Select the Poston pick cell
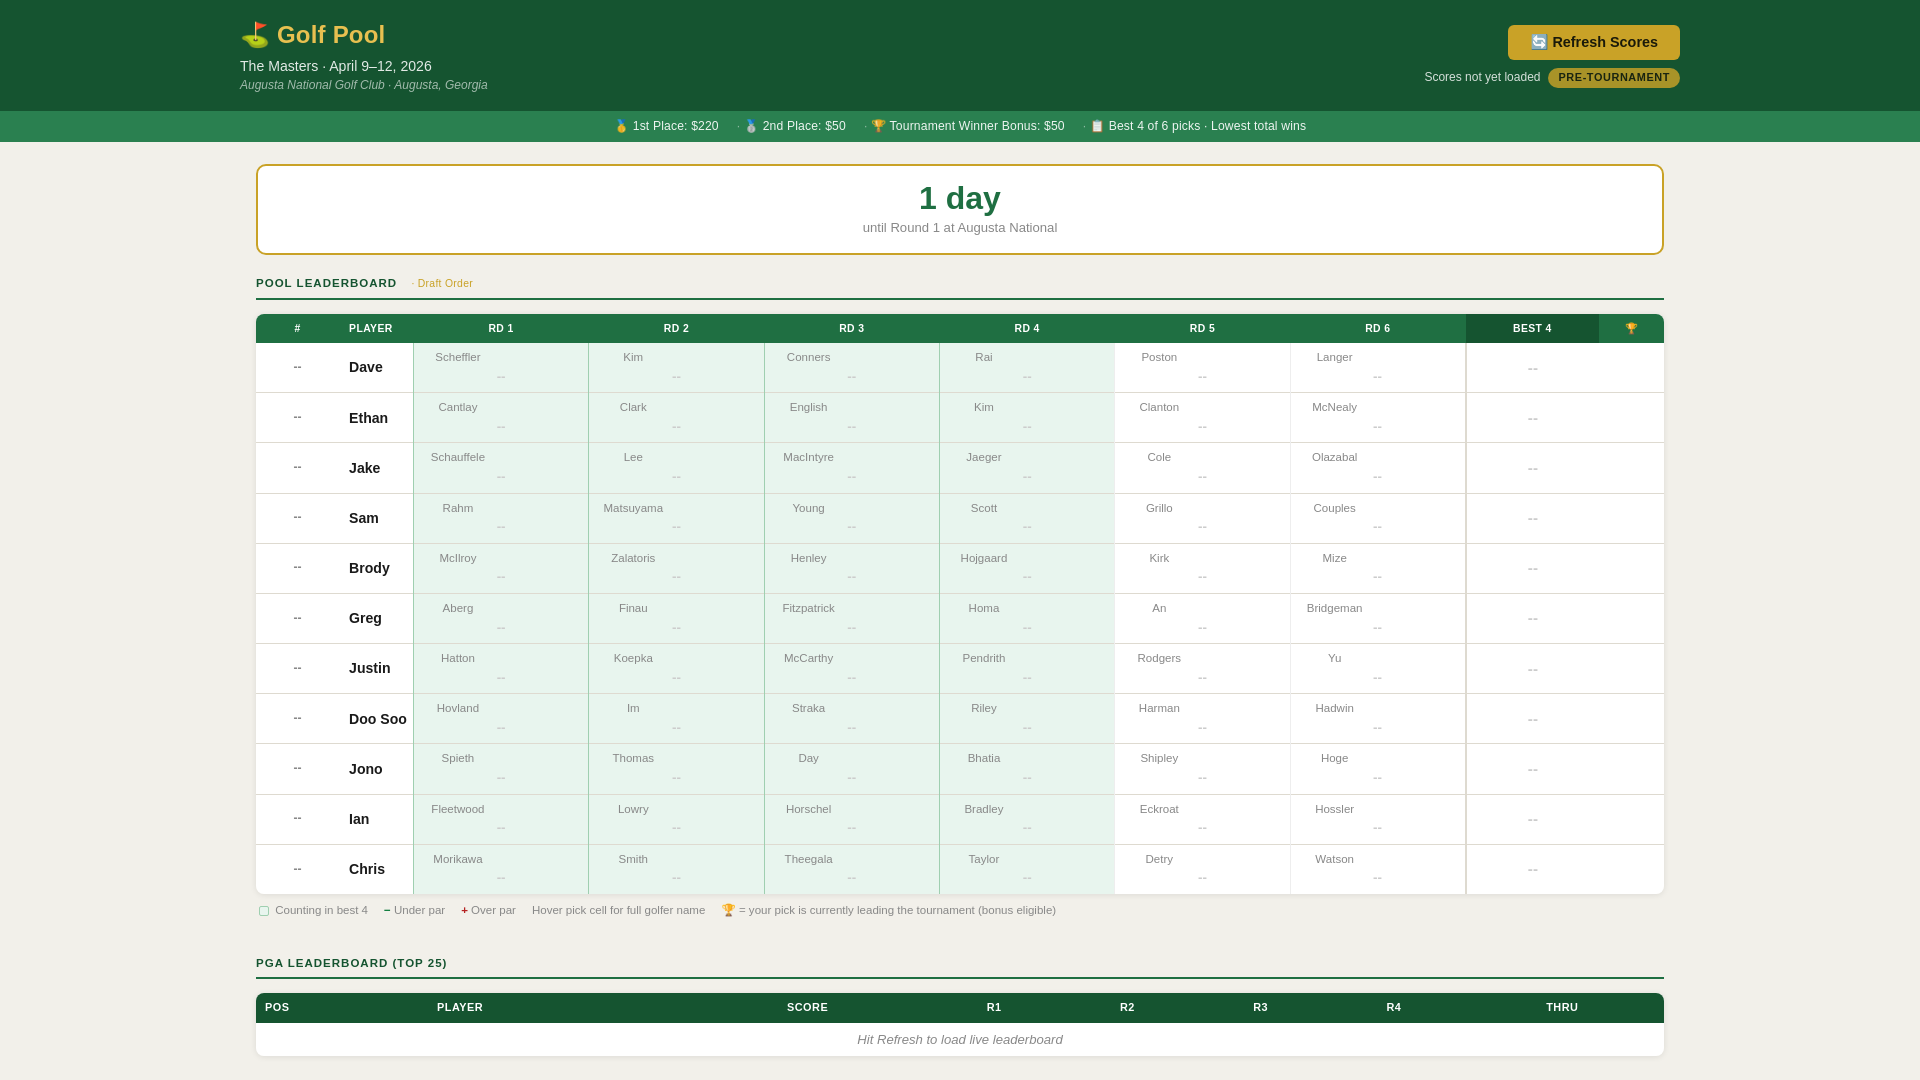 tap(1202, 368)
